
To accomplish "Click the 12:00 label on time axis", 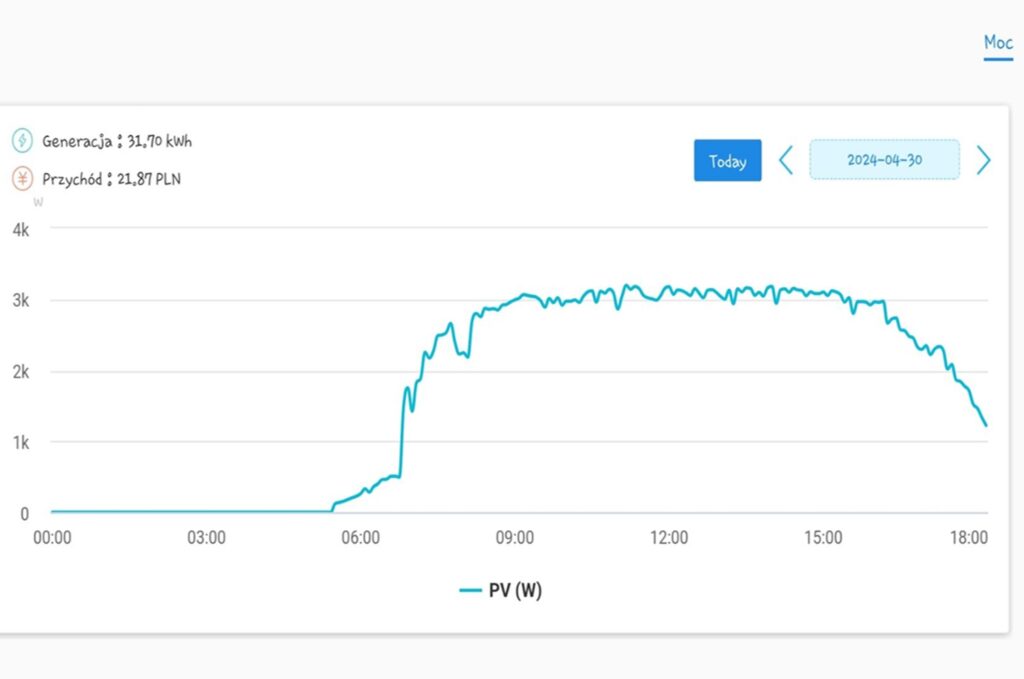I will pyautogui.click(x=669, y=538).
